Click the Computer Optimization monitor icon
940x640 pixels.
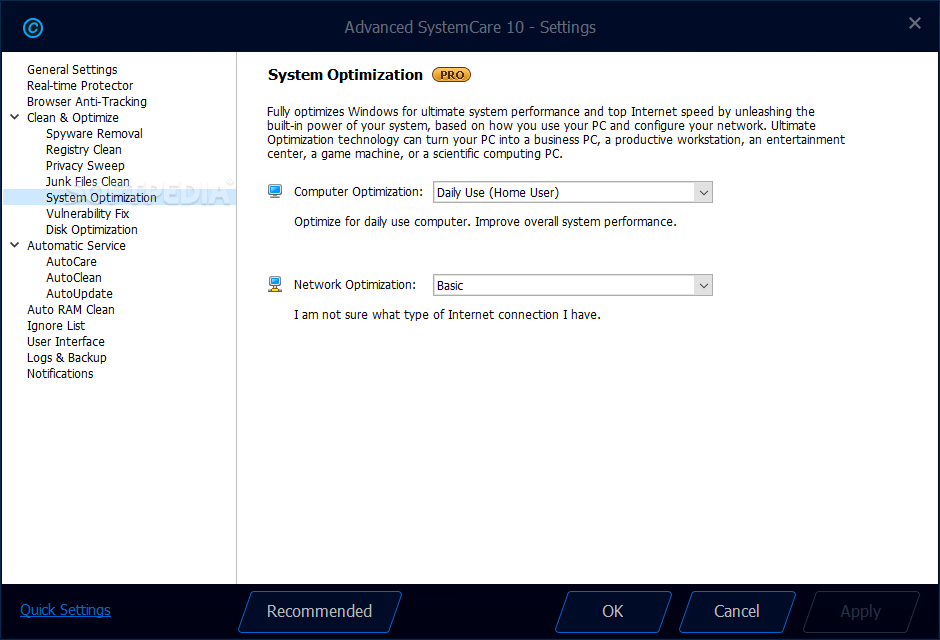click(275, 191)
